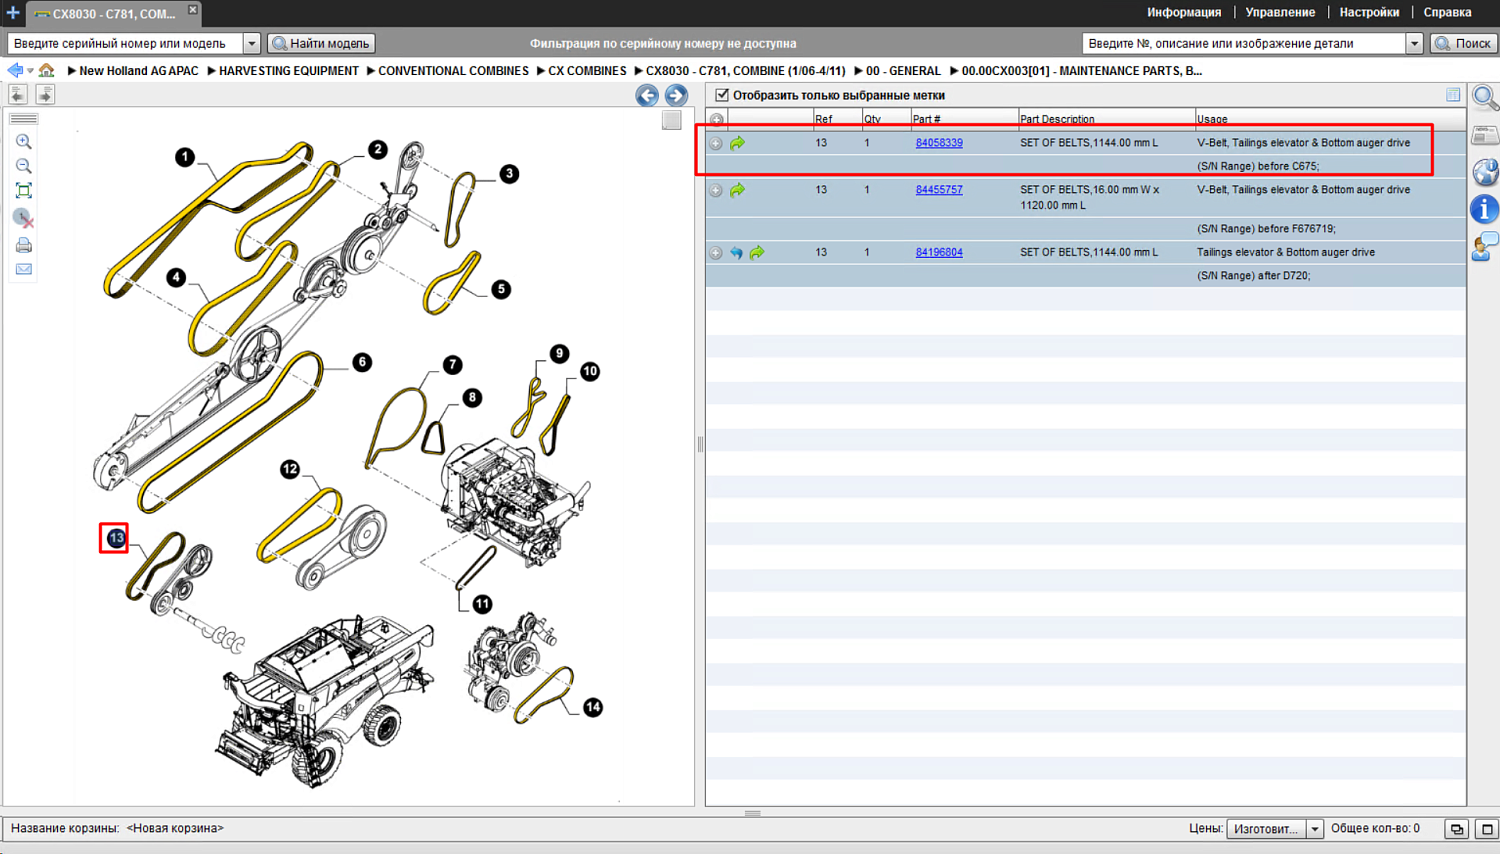Expand the row for part 84058339
This screenshot has width=1500, height=854.
(716, 144)
